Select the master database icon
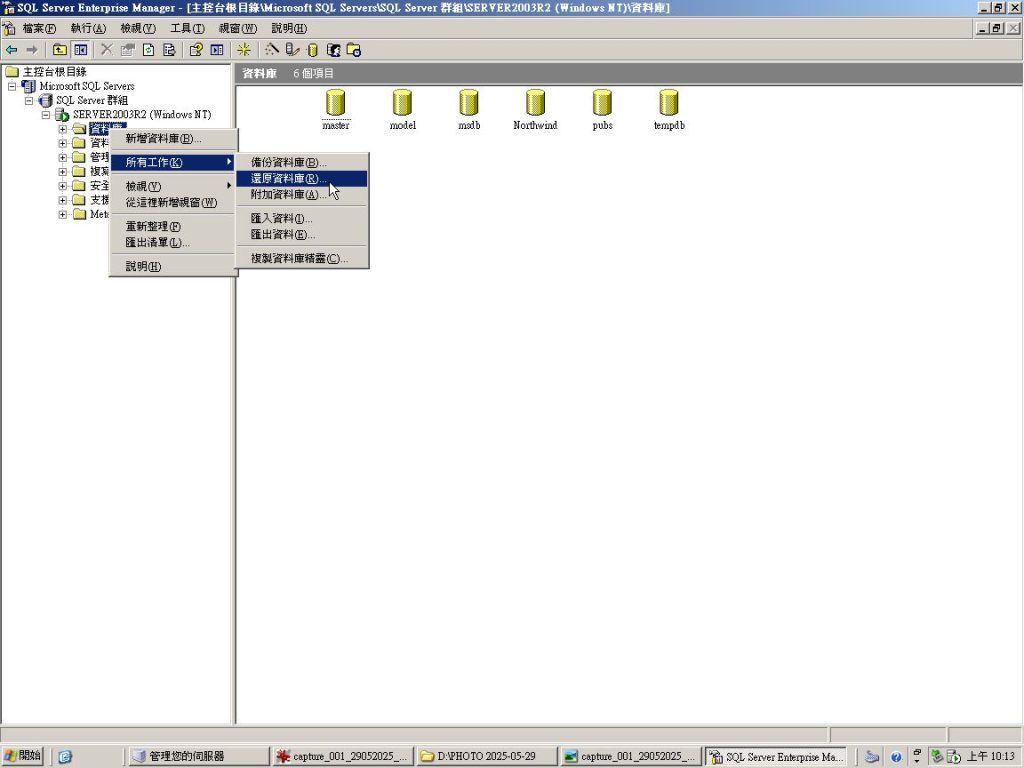Screen dimensions: 1024x768 click(x=335, y=103)
